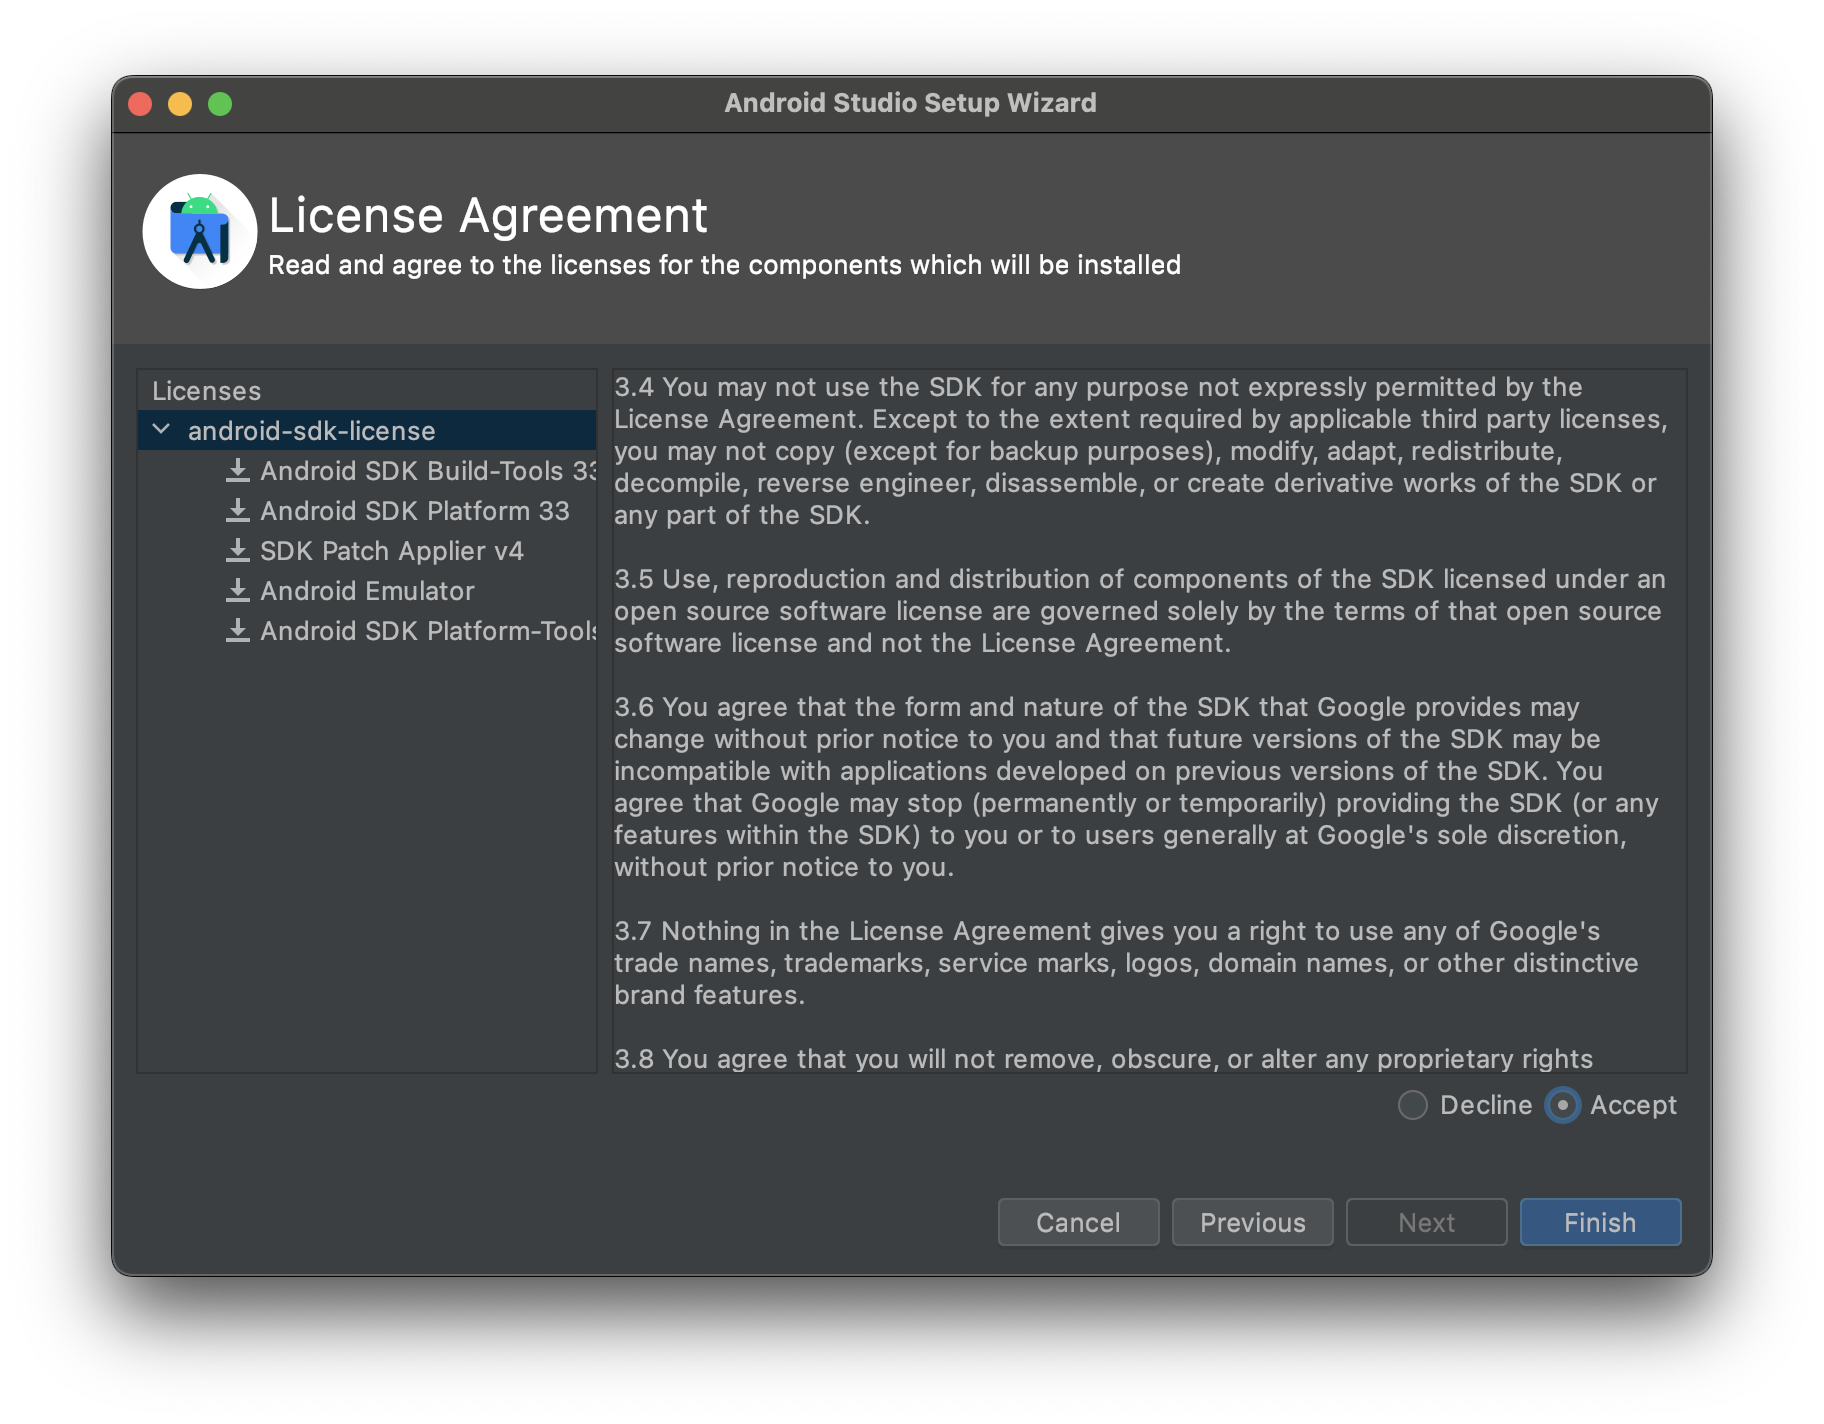1824x1424 pixels.
Task: Click paragraph 3.7 of license text
Action: tap(1126, 963)
